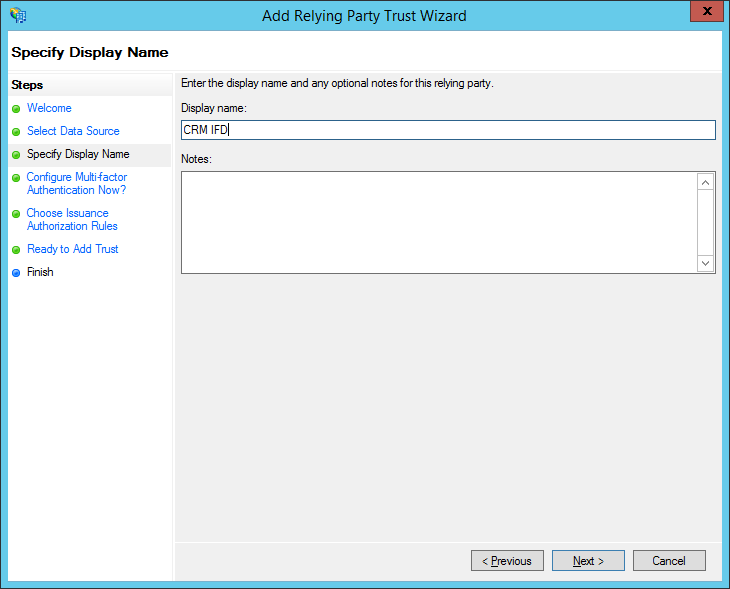Image resolution: width=730 pixels, height=589 pixels.
Task: Click the green bullet beside Ready to Add Trust
Action: pyautogui.click(x=16, y=250)
